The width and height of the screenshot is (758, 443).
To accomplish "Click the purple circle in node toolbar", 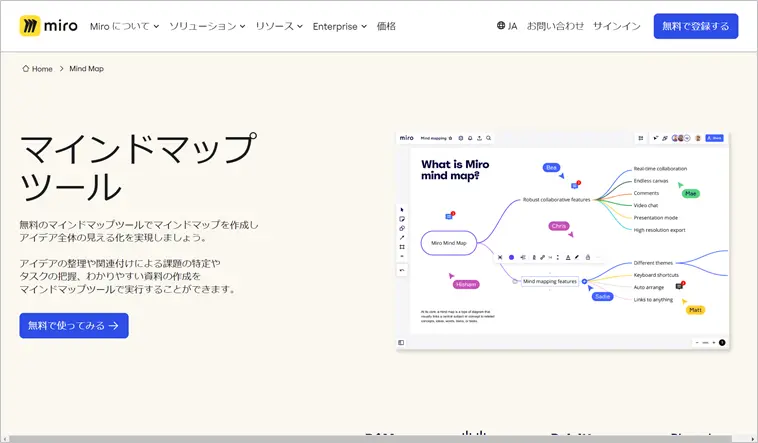I will pyautogui.click(x=511, y=257).
